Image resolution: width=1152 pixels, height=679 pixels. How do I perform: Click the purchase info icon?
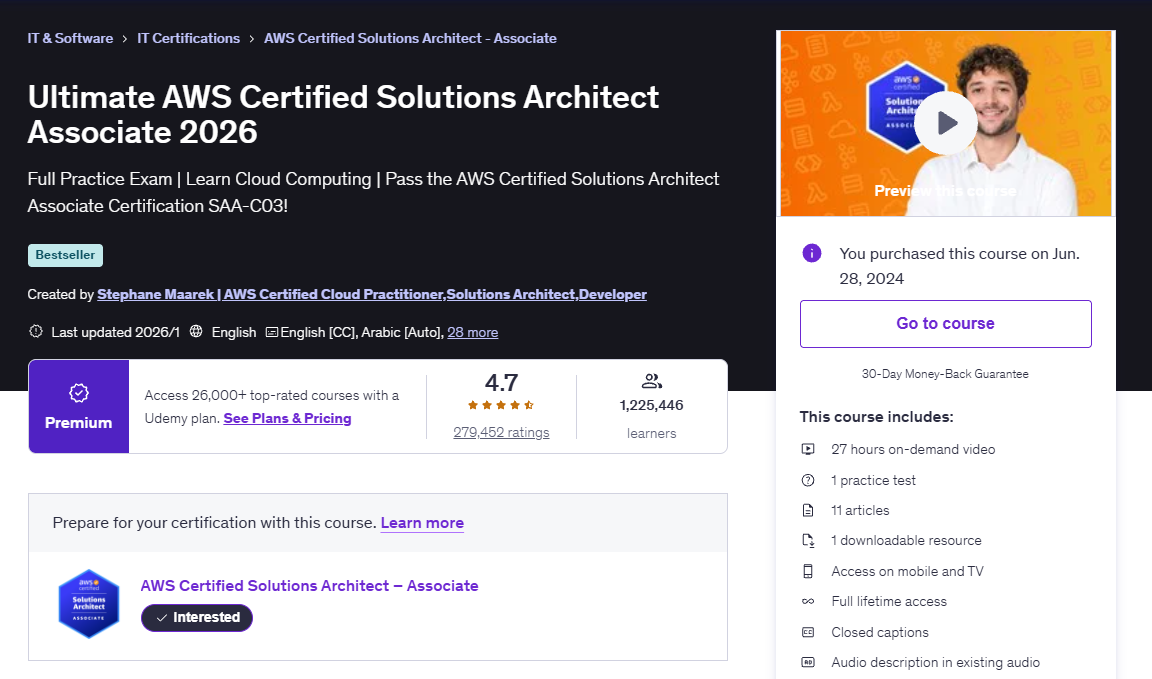pyautogui.click(x=812, y=254)
